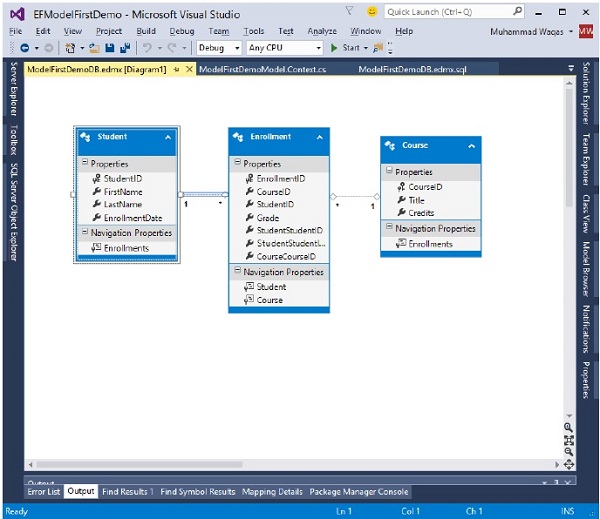Open the Find Symbol Results tab

pos(197,492)
